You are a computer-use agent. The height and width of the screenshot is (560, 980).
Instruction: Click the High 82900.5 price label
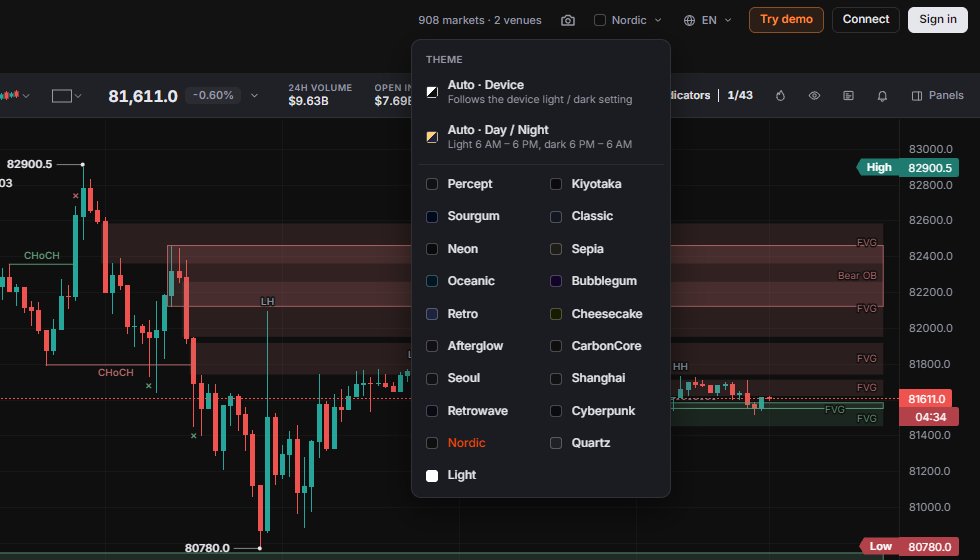pos(908,168)
